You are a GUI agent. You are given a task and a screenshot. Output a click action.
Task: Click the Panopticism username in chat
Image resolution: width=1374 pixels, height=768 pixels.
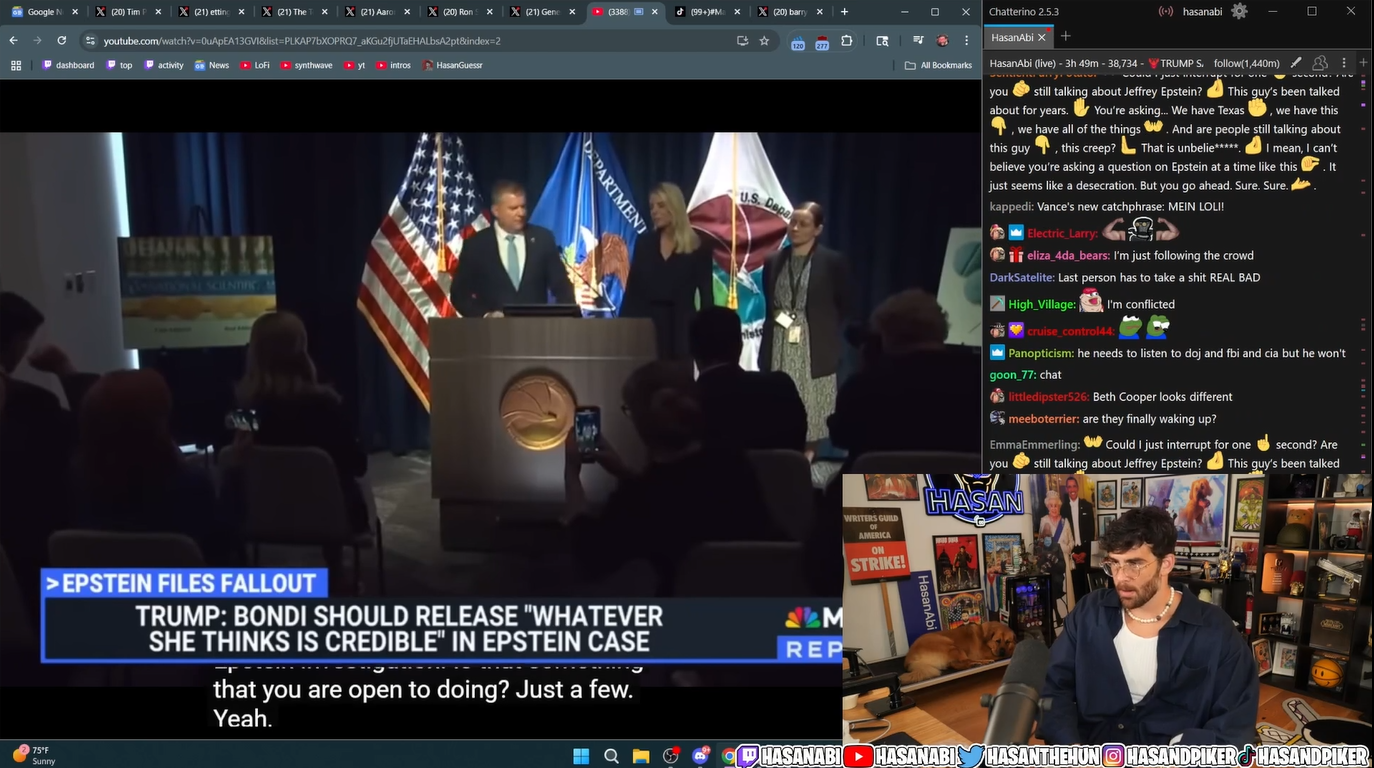pyautogui.click(x=1041, y=353)
